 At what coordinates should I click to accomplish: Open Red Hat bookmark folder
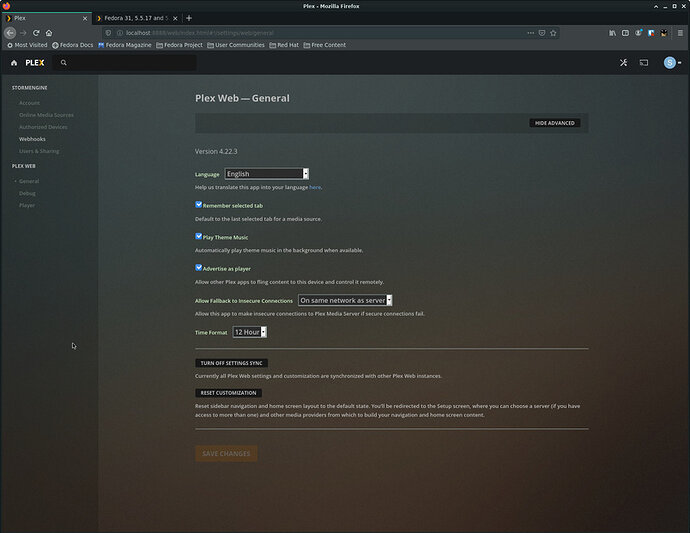[x=284, y=45]
